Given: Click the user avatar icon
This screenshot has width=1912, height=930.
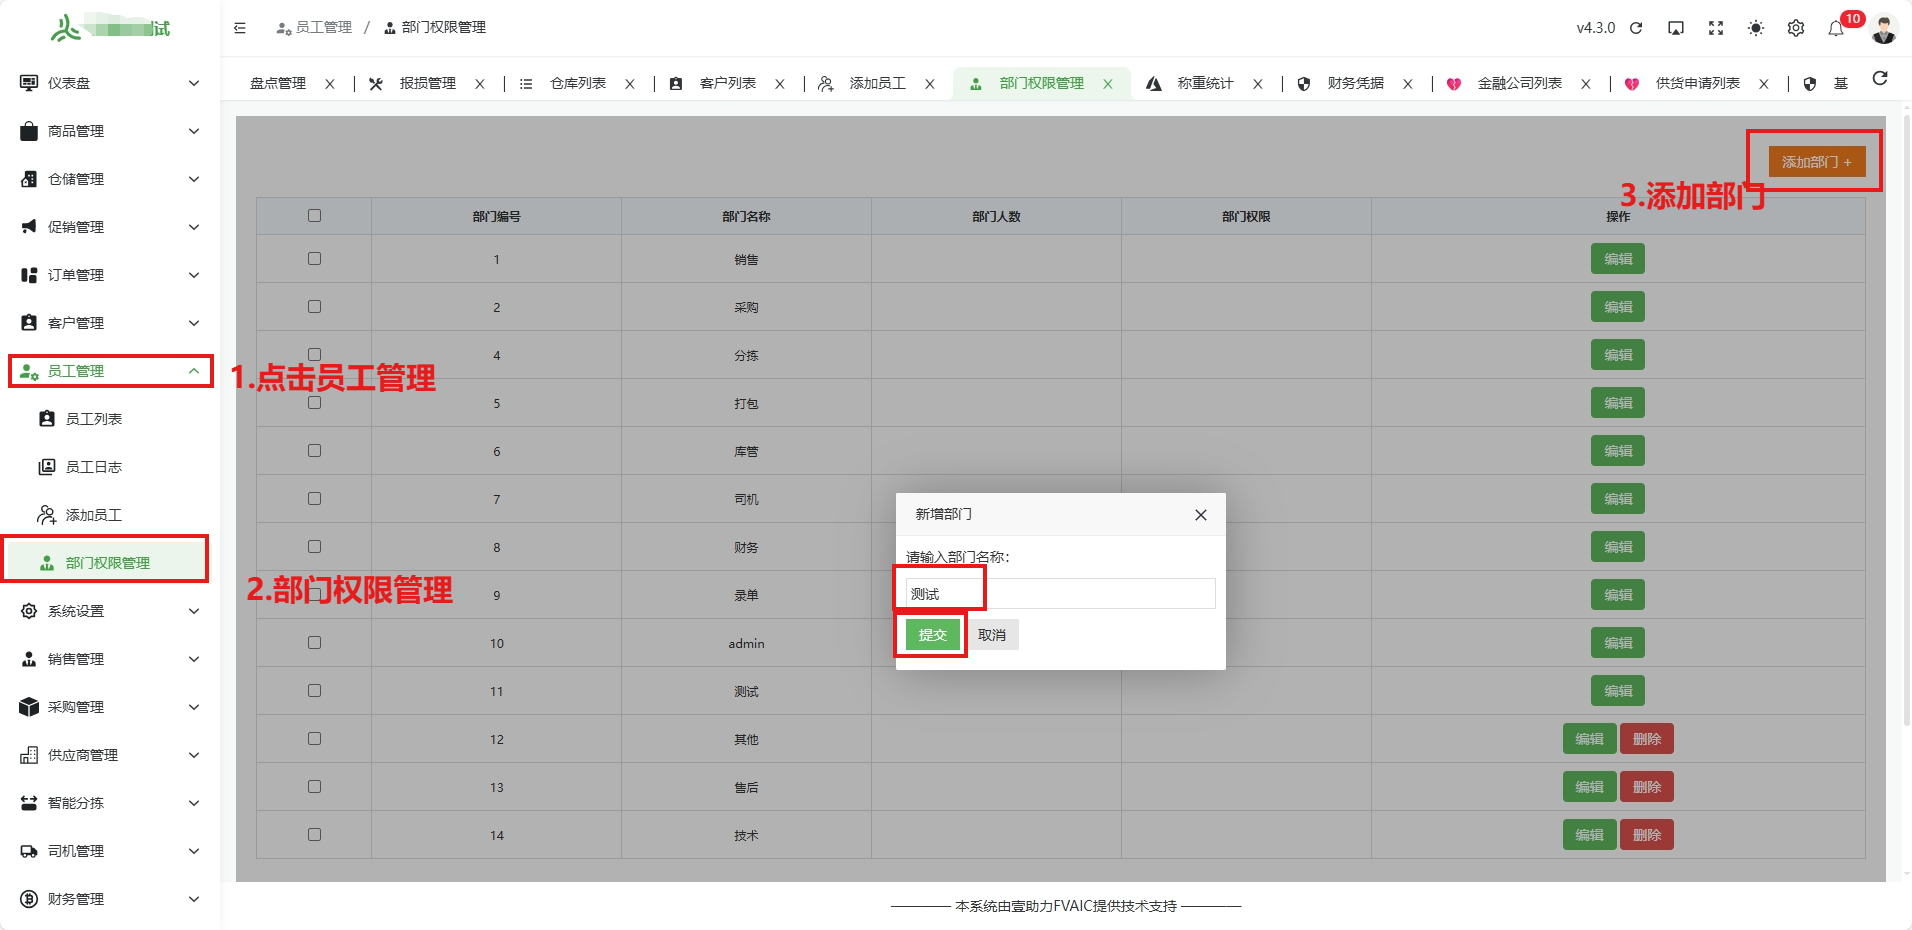Looking at the screenshot, I should coord(1884,29).
